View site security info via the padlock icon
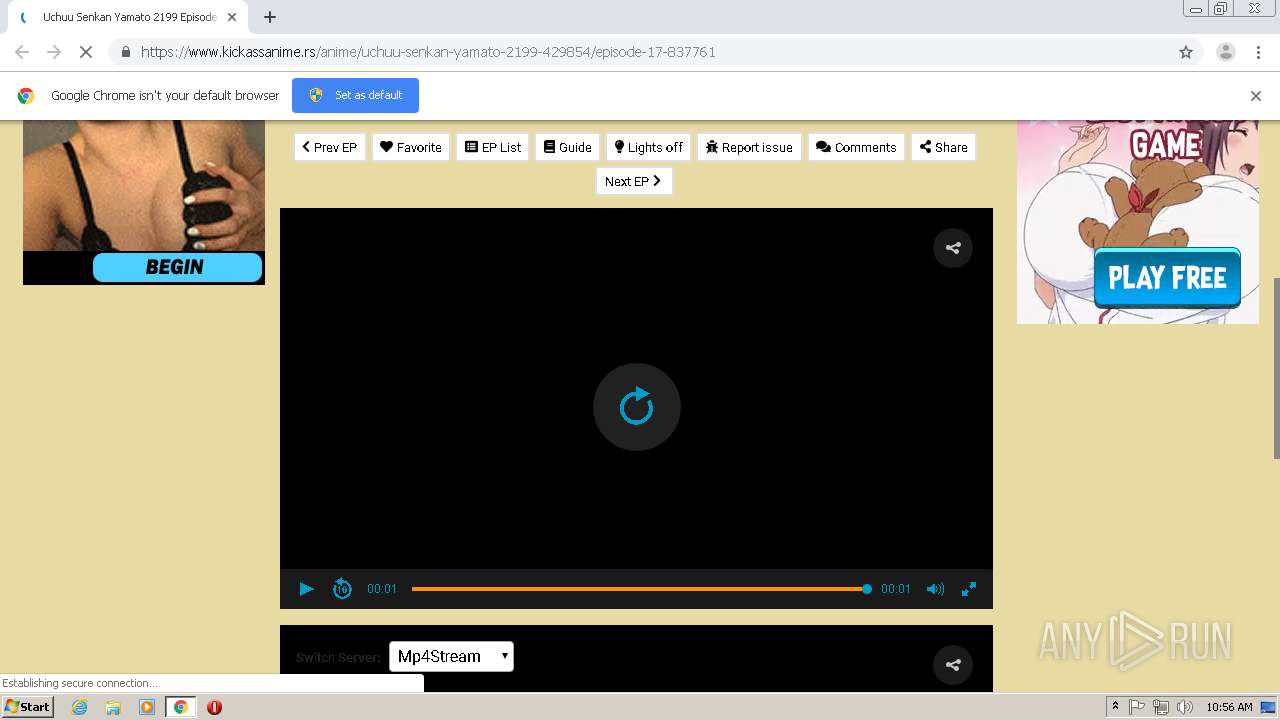The height and width of the screenshot is (720, 1280). coord(125,52)
